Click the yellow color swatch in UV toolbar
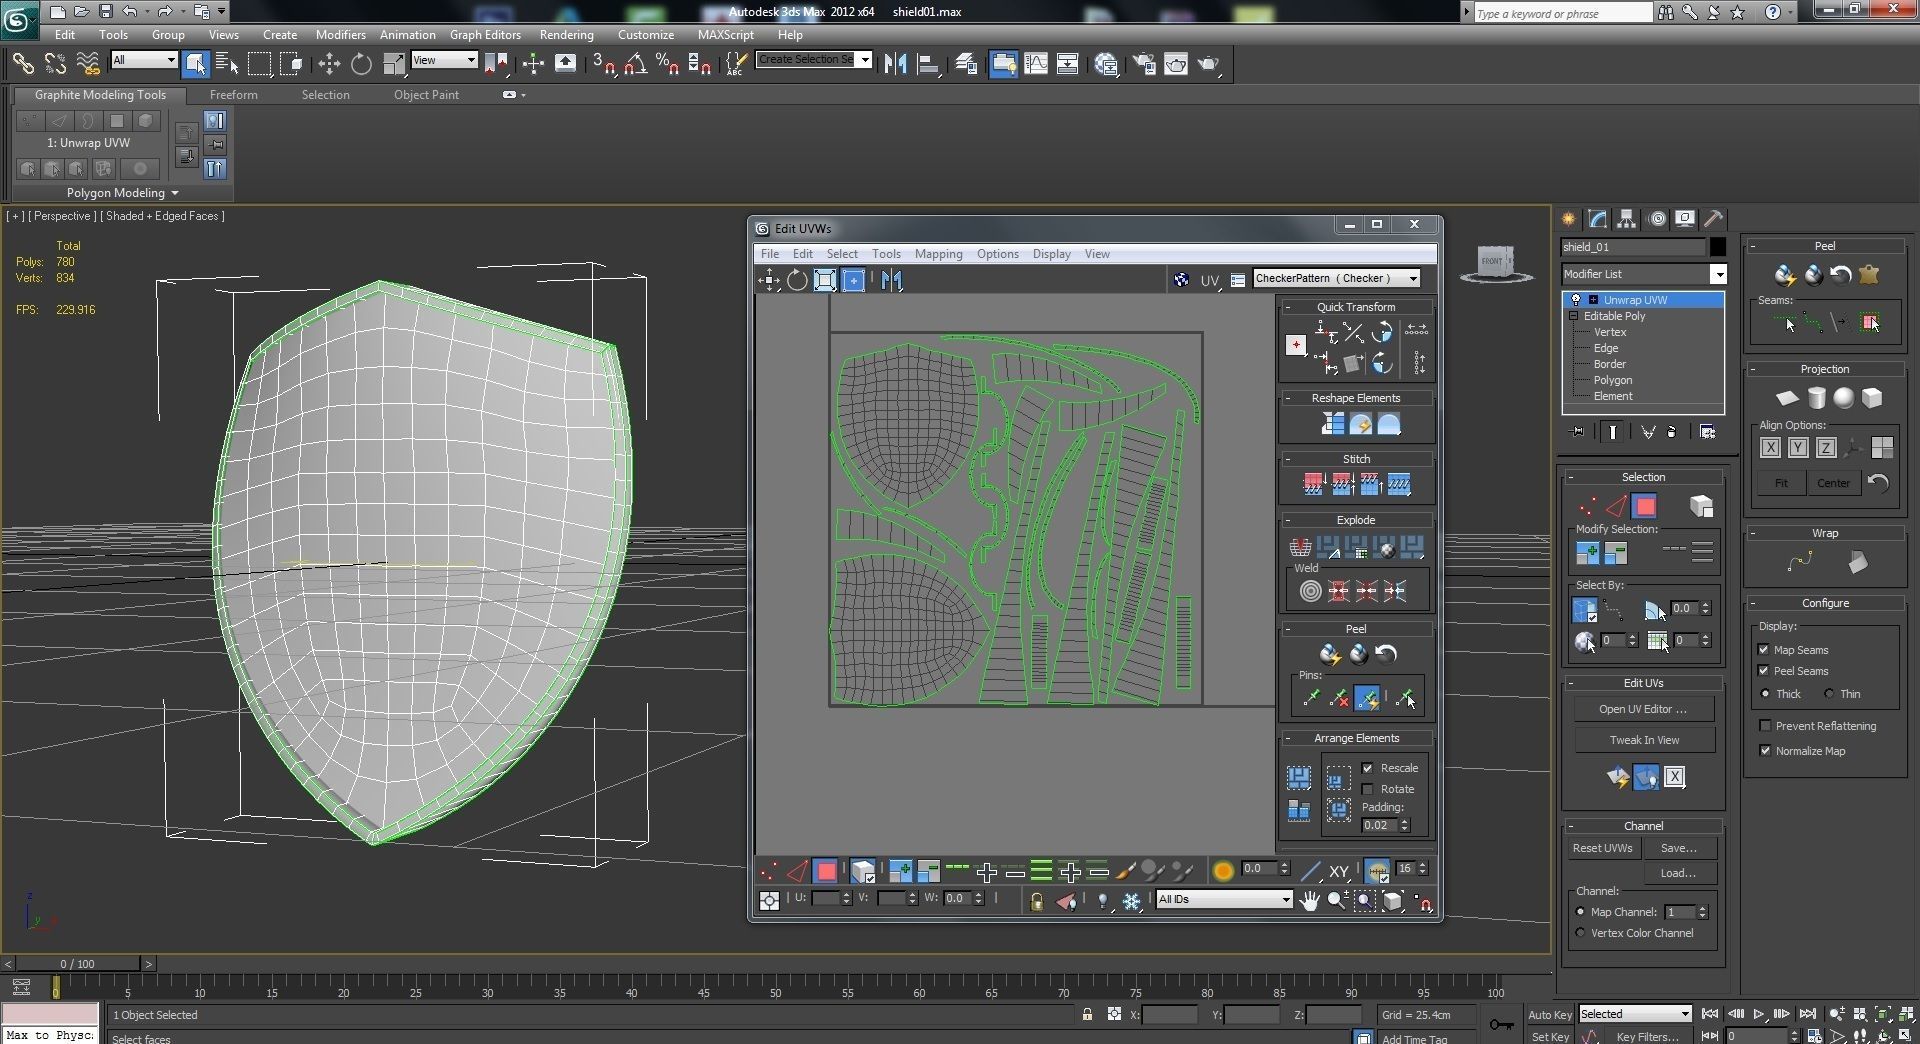 click(x=1222, y=871)
